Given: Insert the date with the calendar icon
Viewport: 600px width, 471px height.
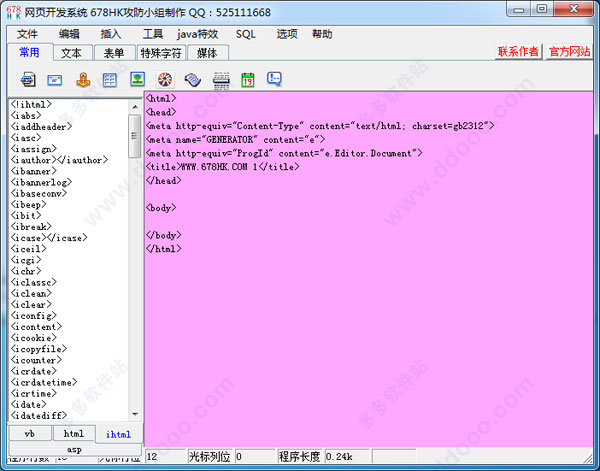Looking at the screenshot, I should [x=248, y=80].
